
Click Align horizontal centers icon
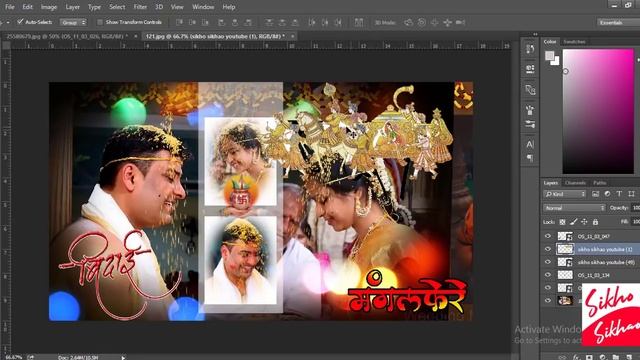coord(235,22)
